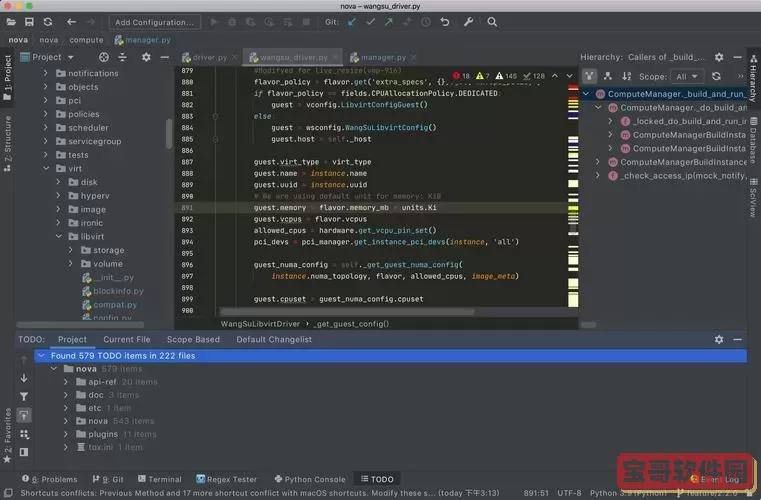Select Found 579 TODO items row
This screenshot has width=761, height=500.
(x=391, y=356)
